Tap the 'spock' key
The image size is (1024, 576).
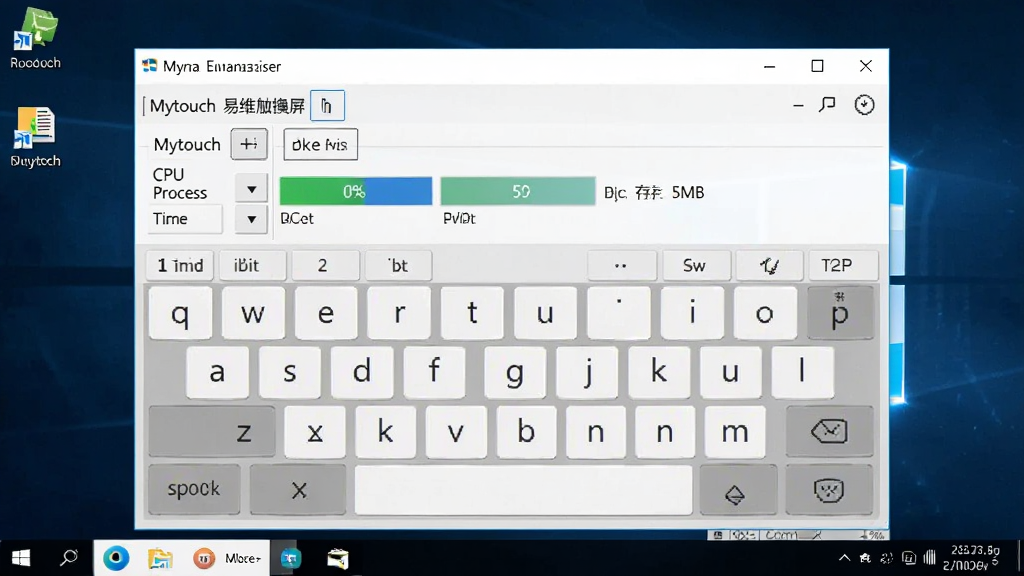tap(194, 489)
